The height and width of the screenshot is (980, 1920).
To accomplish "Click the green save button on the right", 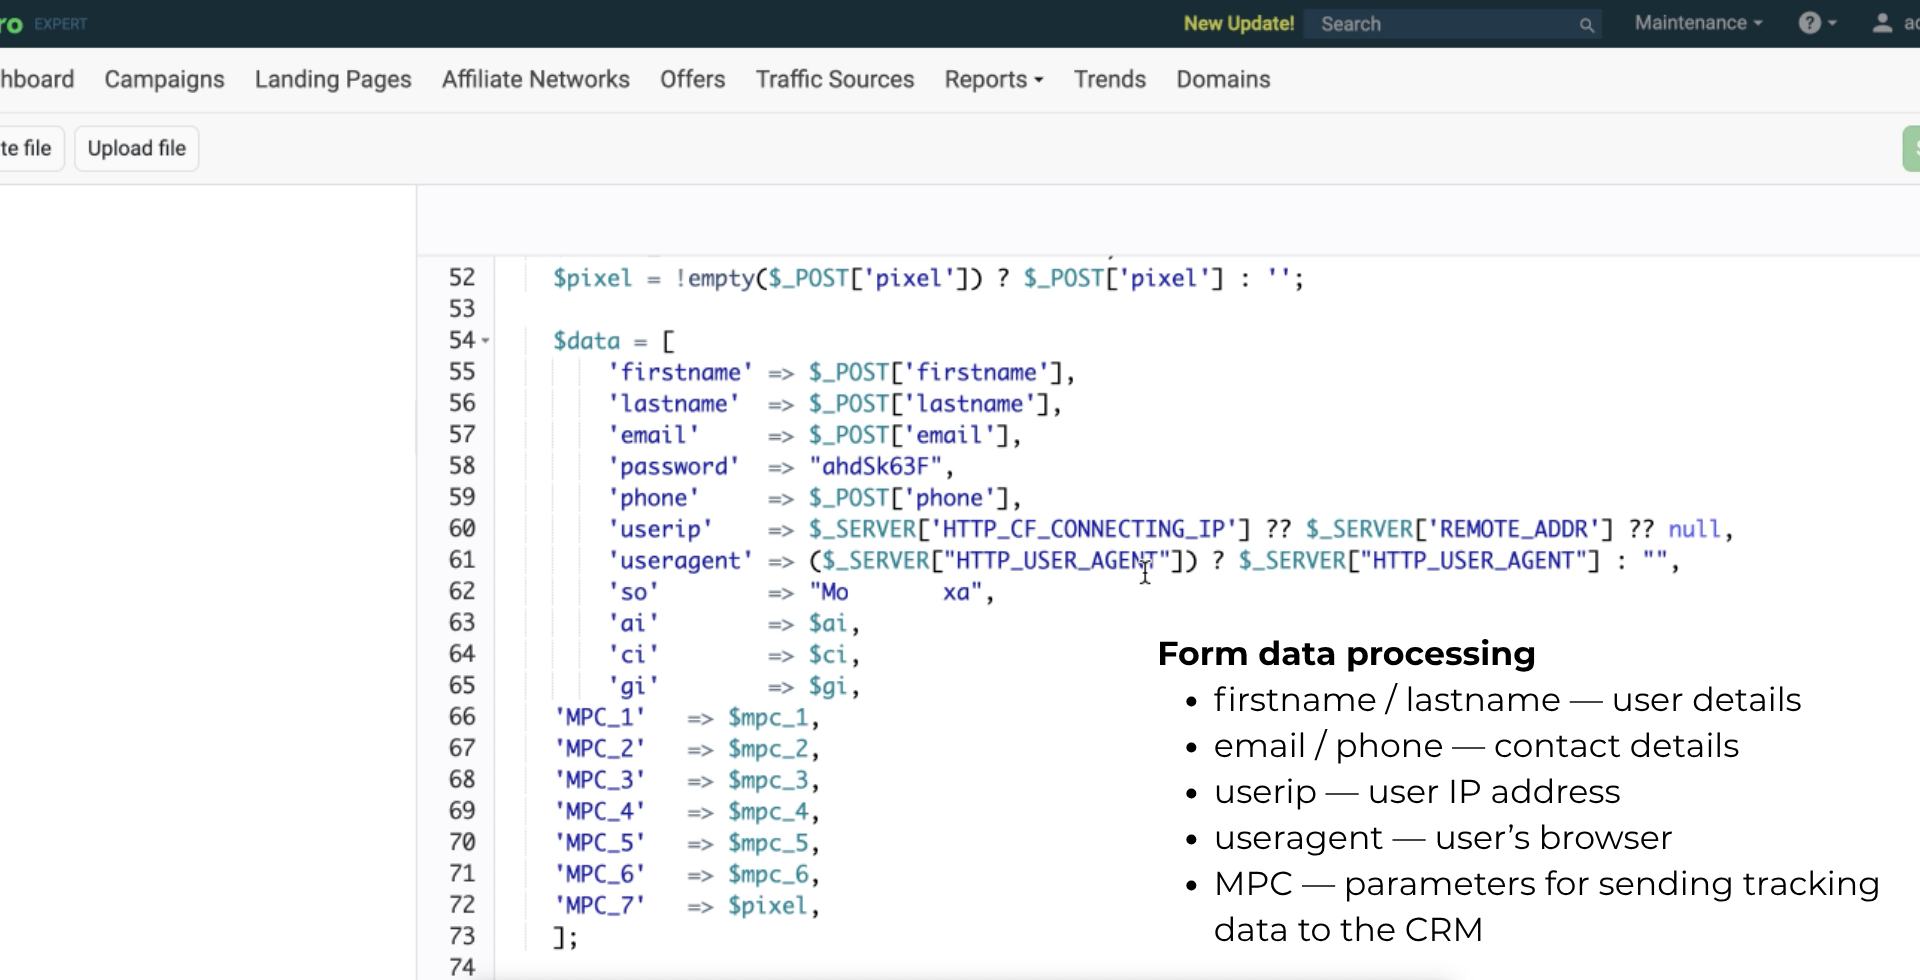I will pyautogui.click(x=1913, y=147).
